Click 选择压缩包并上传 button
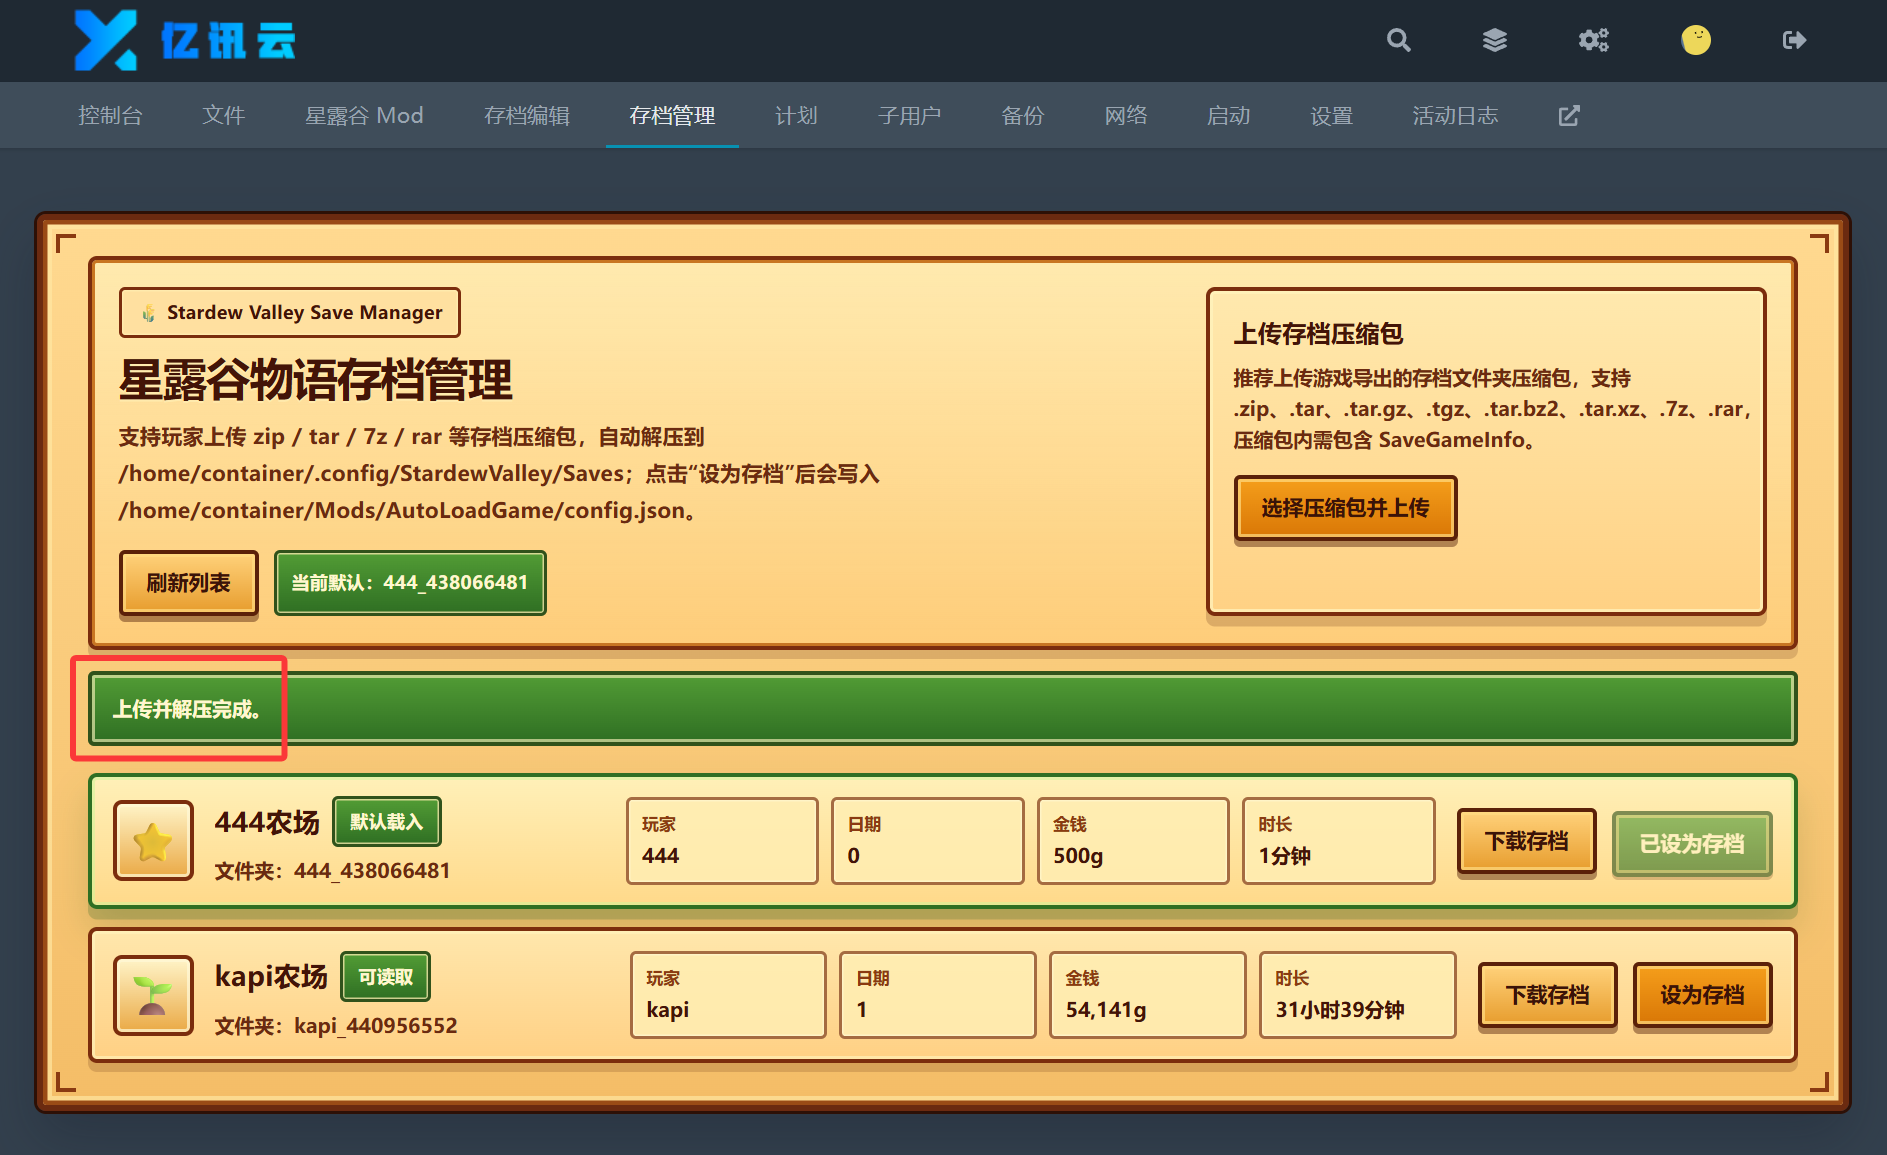 1345,508
